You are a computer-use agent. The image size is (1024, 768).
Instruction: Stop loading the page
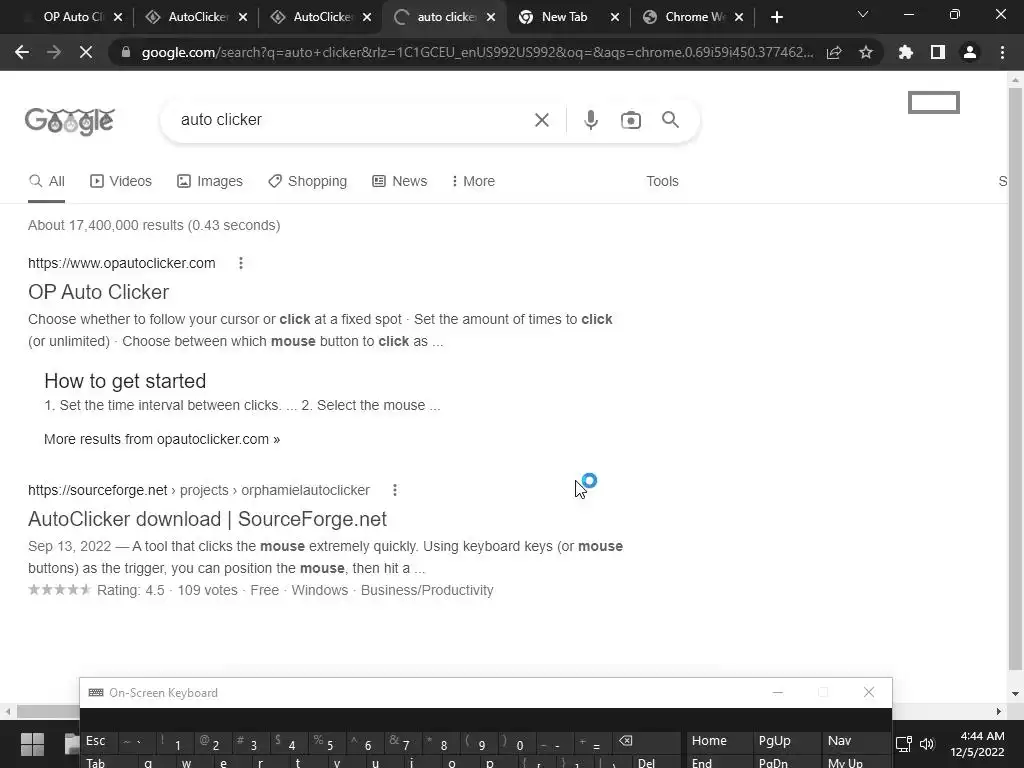point(86,52)
